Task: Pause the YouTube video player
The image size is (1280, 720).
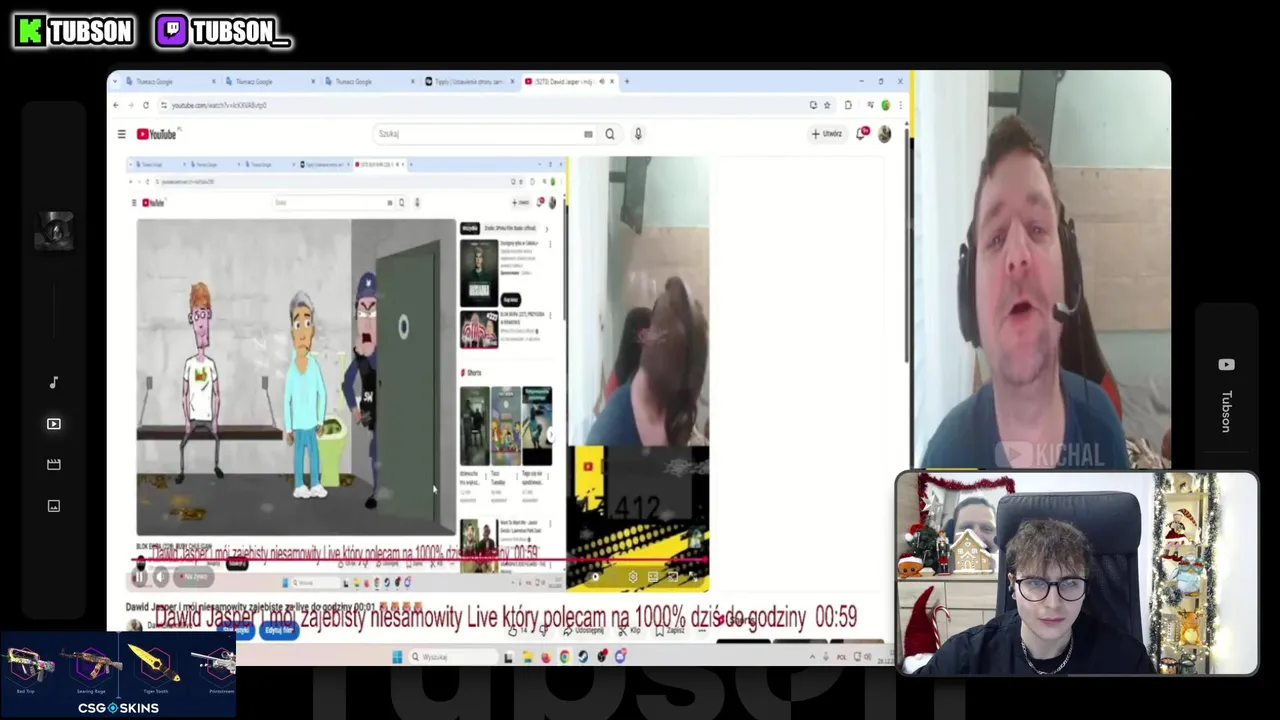Action: 140,577
